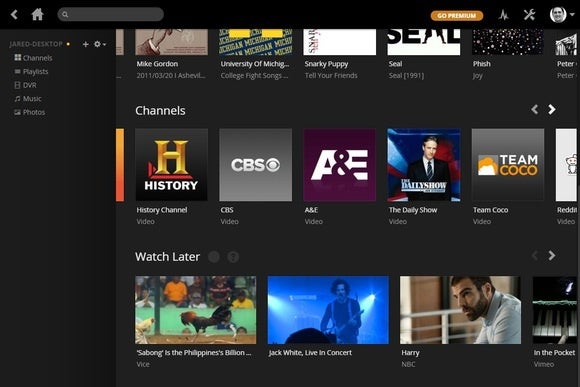This screenshot has width=580, height=387.
Task: Click the History Channel title text
Action: coord(162,210)
